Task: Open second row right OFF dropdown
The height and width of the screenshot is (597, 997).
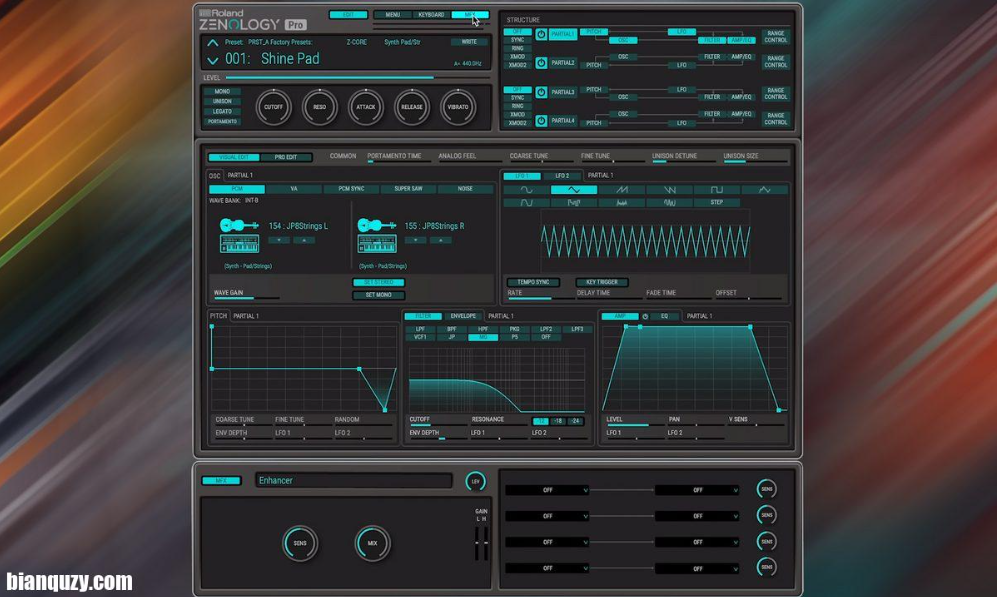Action: point(698,516)
